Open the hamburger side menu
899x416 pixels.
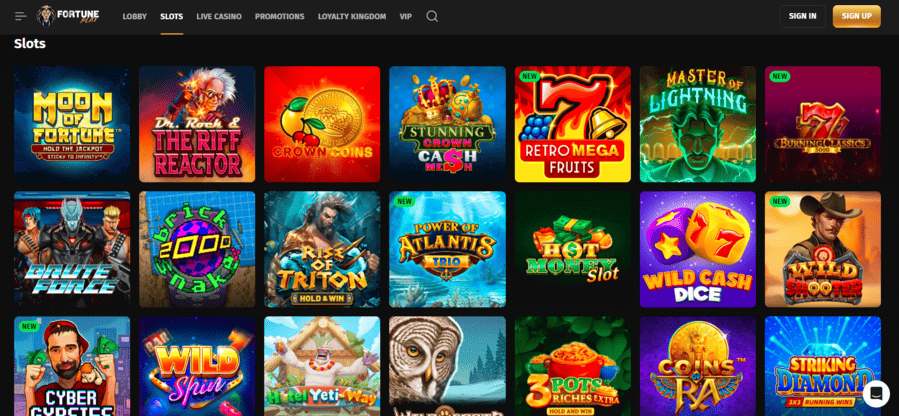(21, 16)
